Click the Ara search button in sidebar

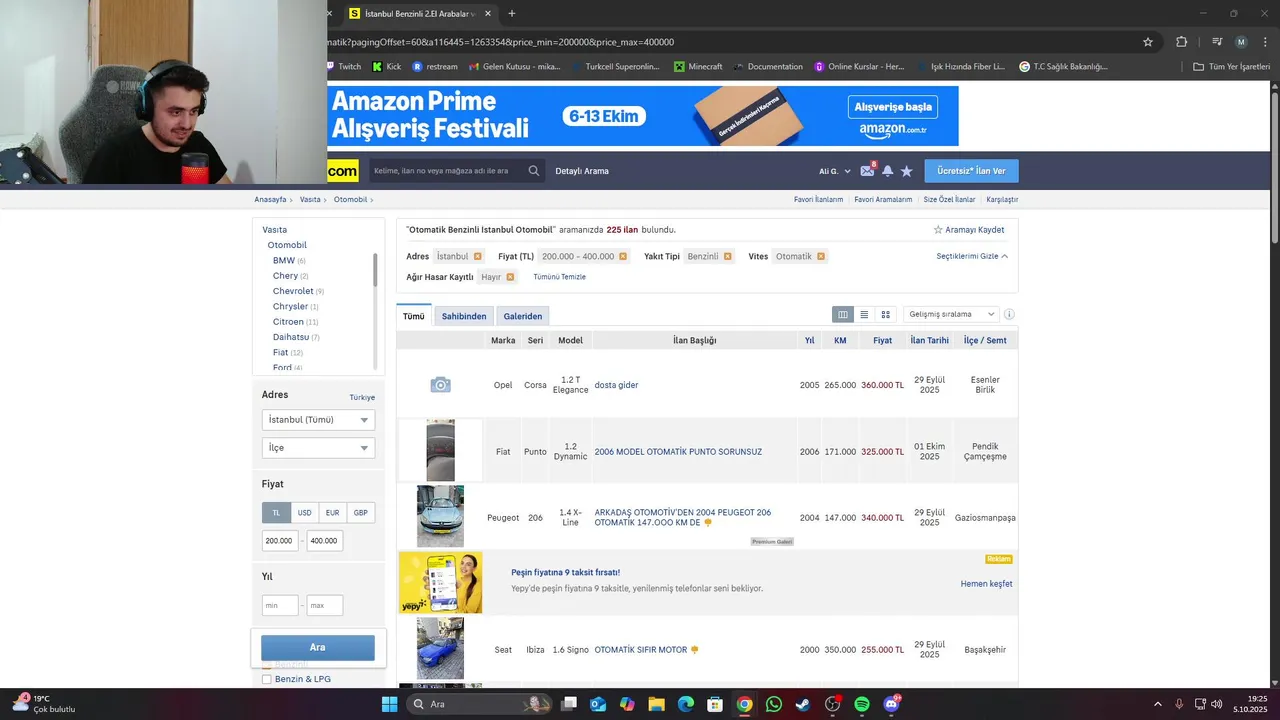click(318, 647)
